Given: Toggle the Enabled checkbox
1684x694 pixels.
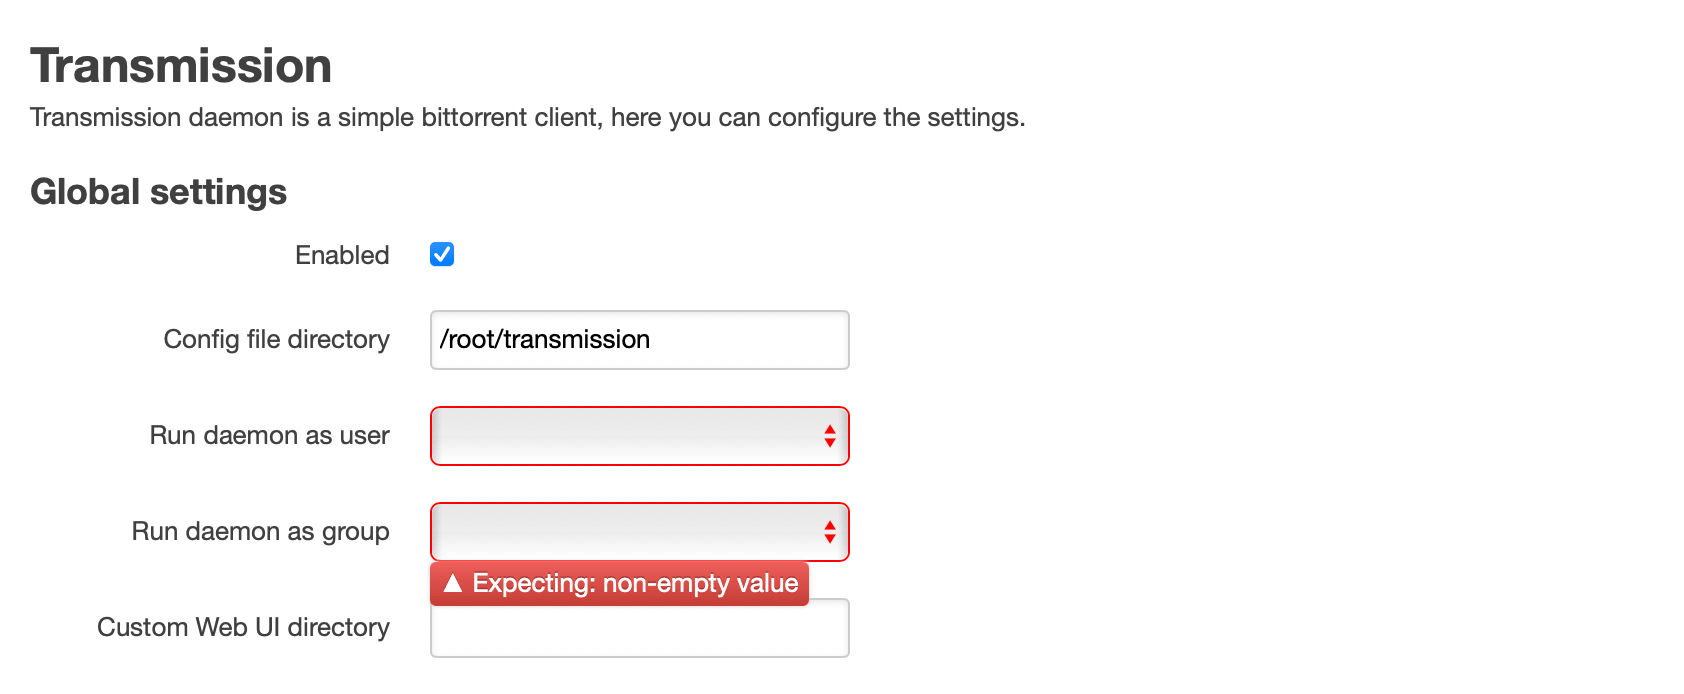Looking at the screenshot, I should 442,254.
